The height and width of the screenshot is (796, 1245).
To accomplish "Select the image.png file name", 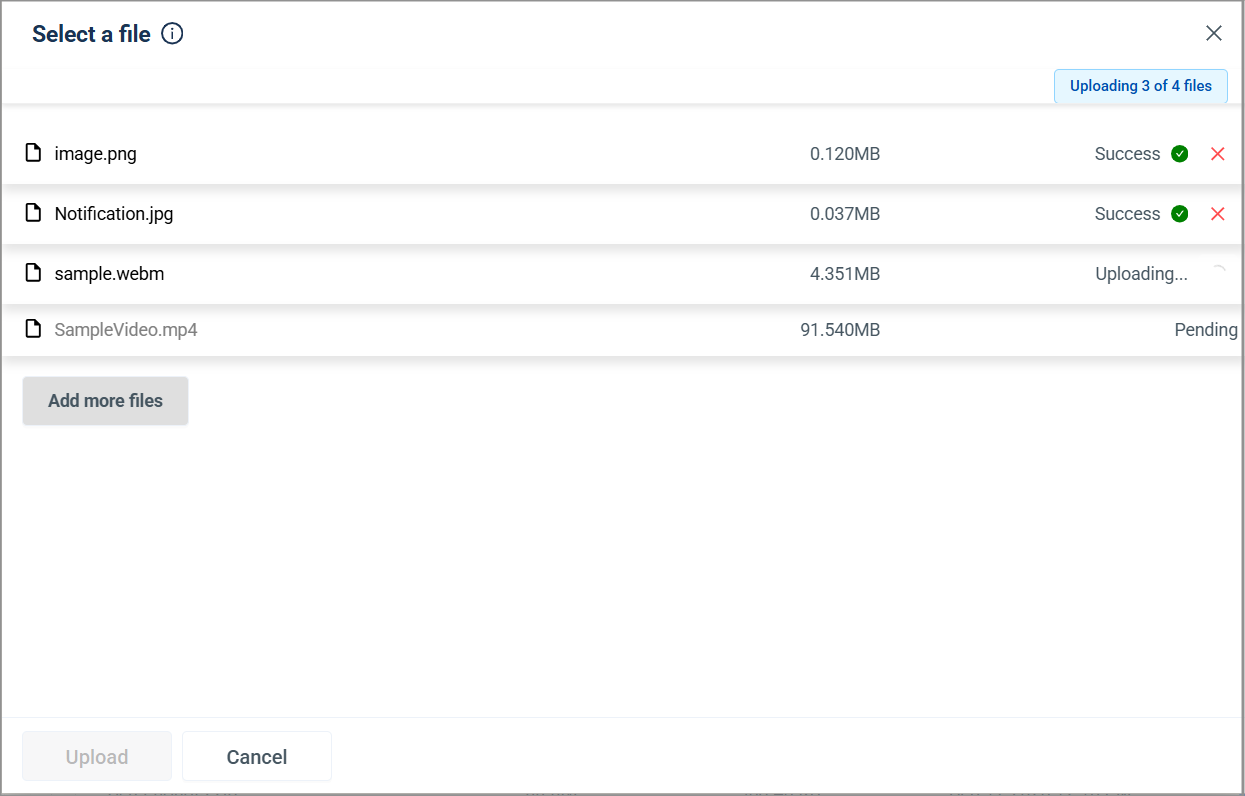I will (96, 154).
